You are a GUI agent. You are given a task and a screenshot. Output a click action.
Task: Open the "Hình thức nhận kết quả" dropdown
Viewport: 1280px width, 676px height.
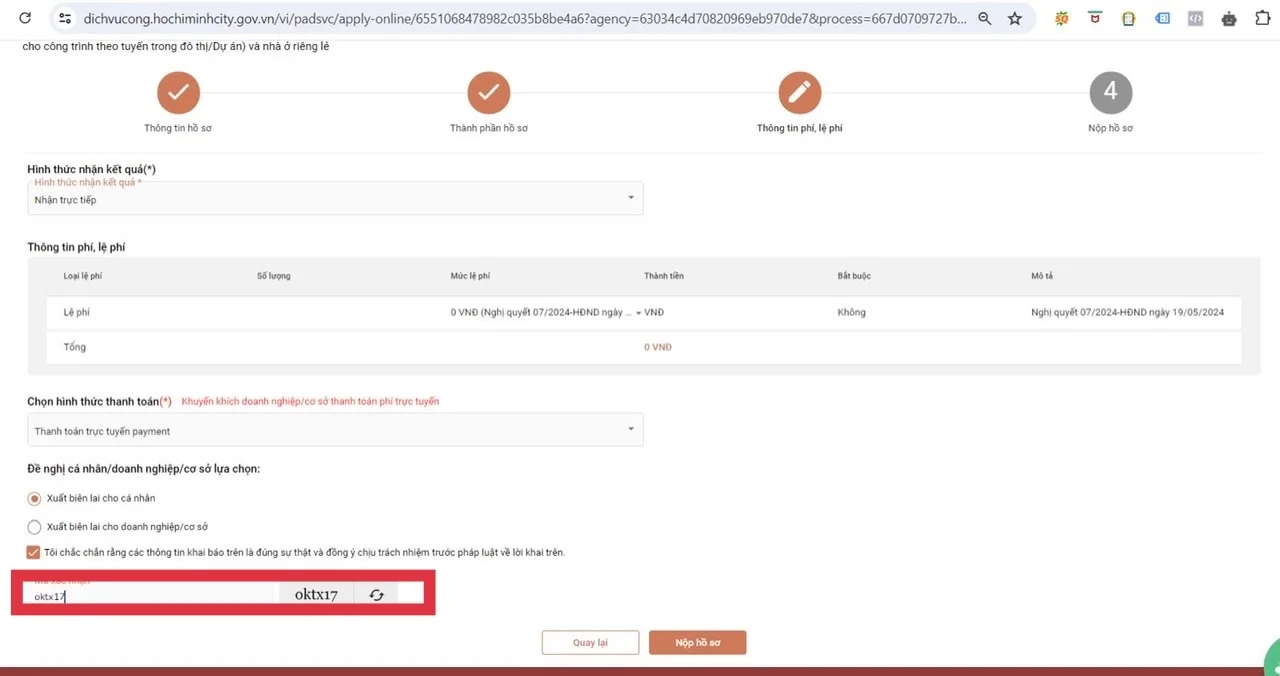(335, 199)
